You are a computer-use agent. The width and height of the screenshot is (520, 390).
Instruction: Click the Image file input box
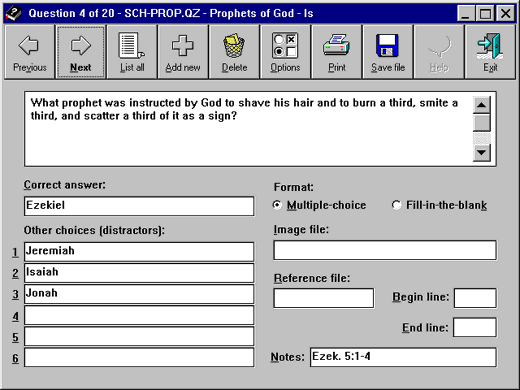click(385, 250)
